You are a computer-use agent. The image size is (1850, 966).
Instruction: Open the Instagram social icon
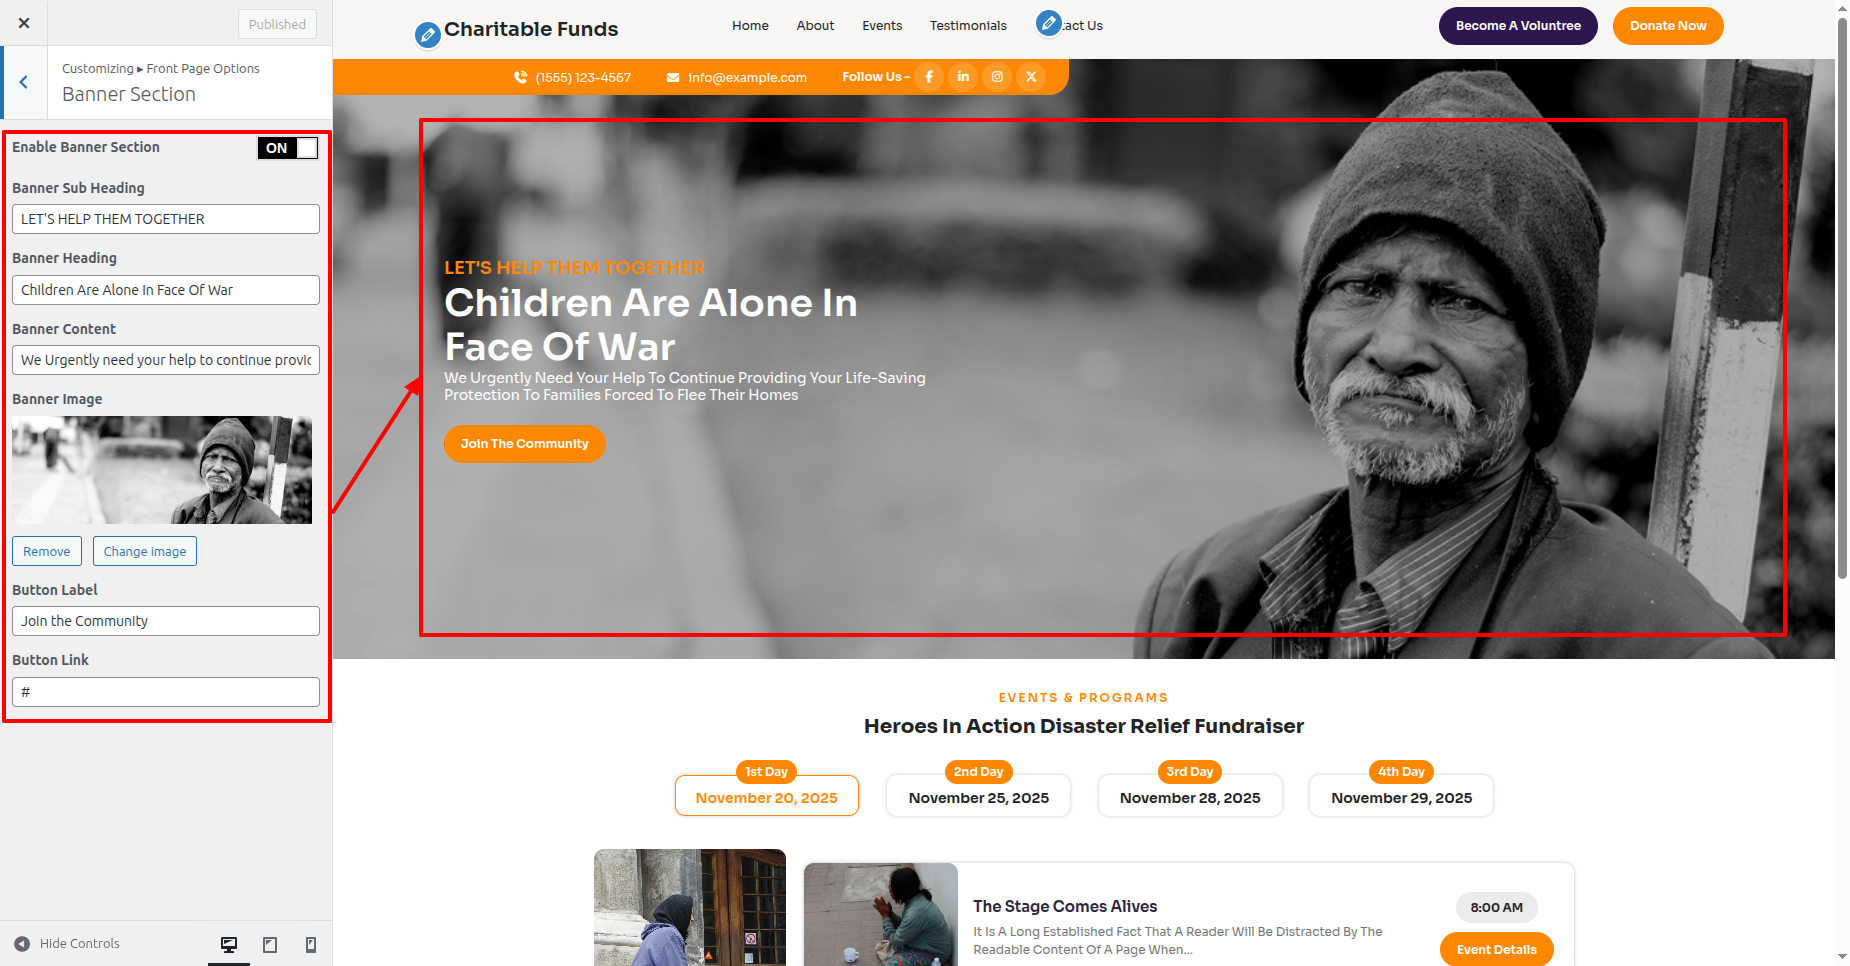point(997,77)
